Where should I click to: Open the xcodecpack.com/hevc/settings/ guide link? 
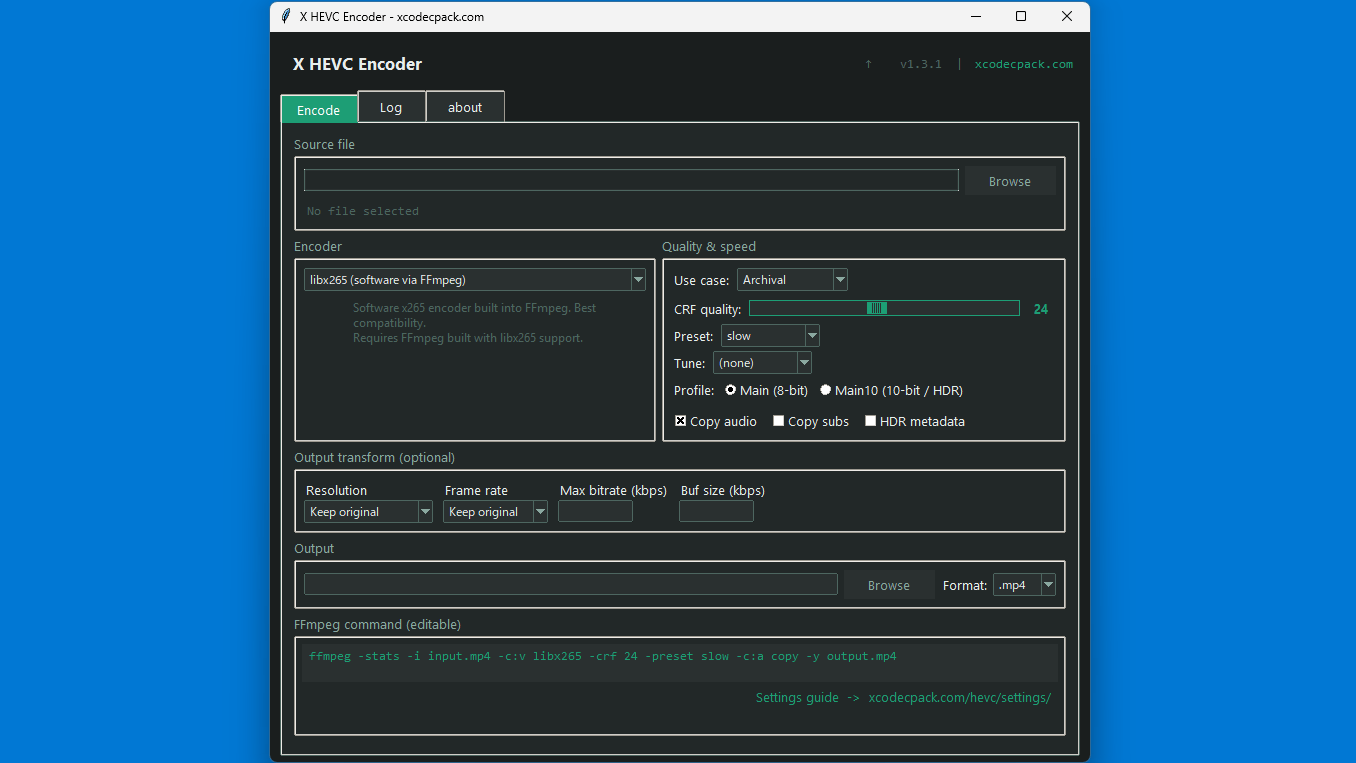pyautogui.click(x=960, y=698)
